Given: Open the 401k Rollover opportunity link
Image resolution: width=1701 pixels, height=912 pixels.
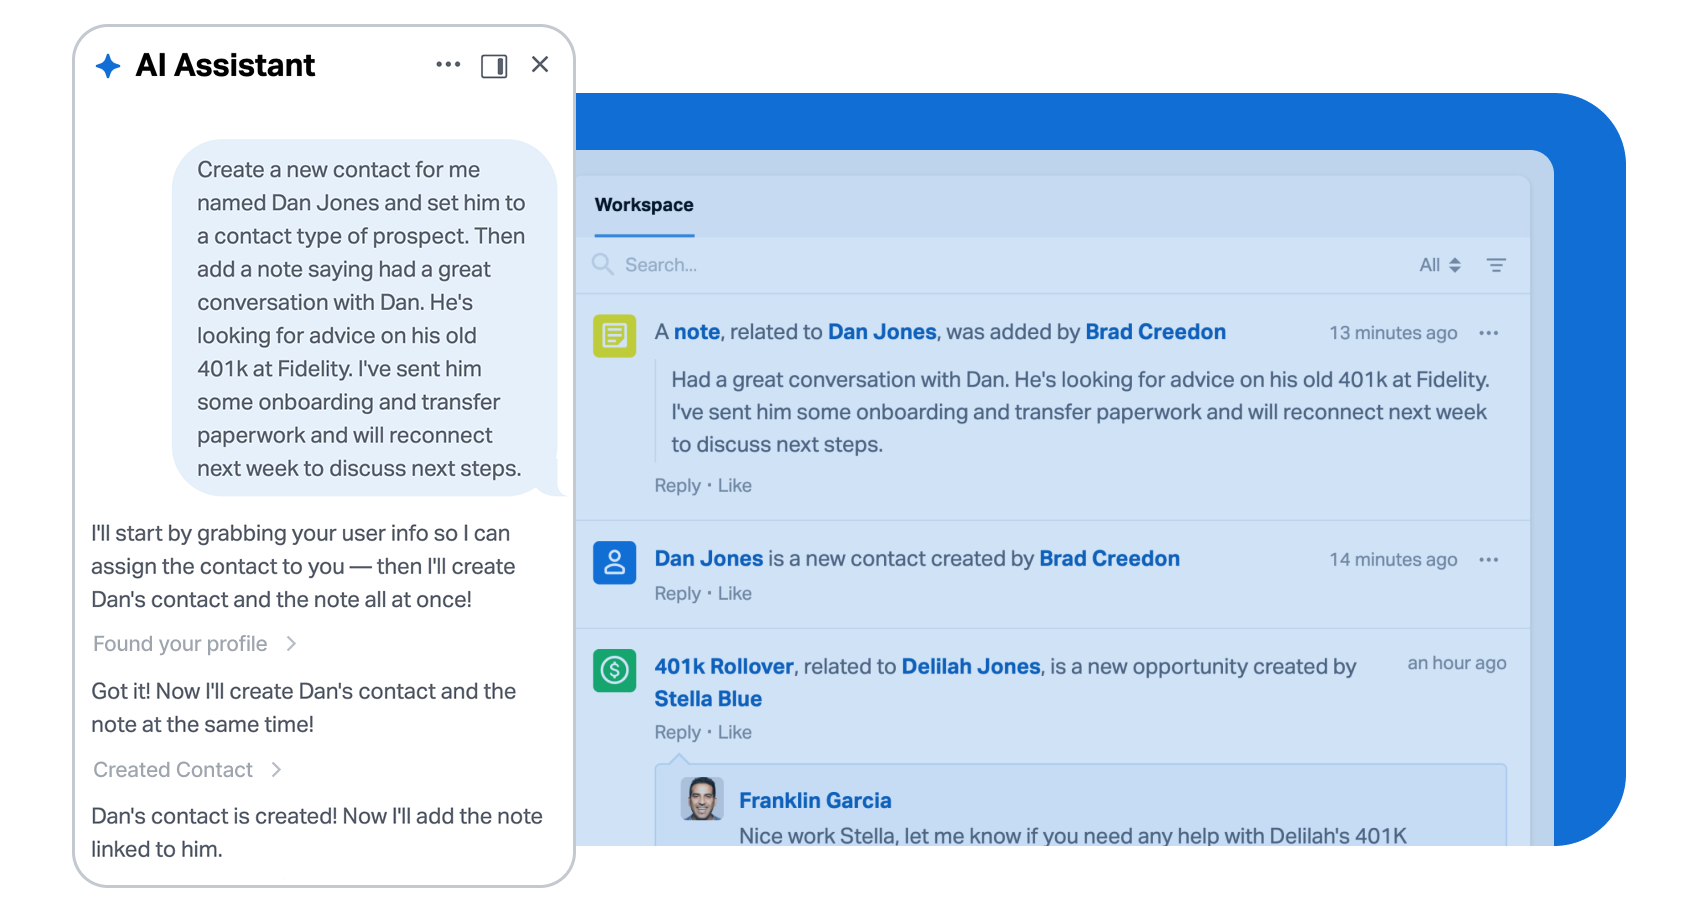Looking at the screenshot, I should coord(724,667).
